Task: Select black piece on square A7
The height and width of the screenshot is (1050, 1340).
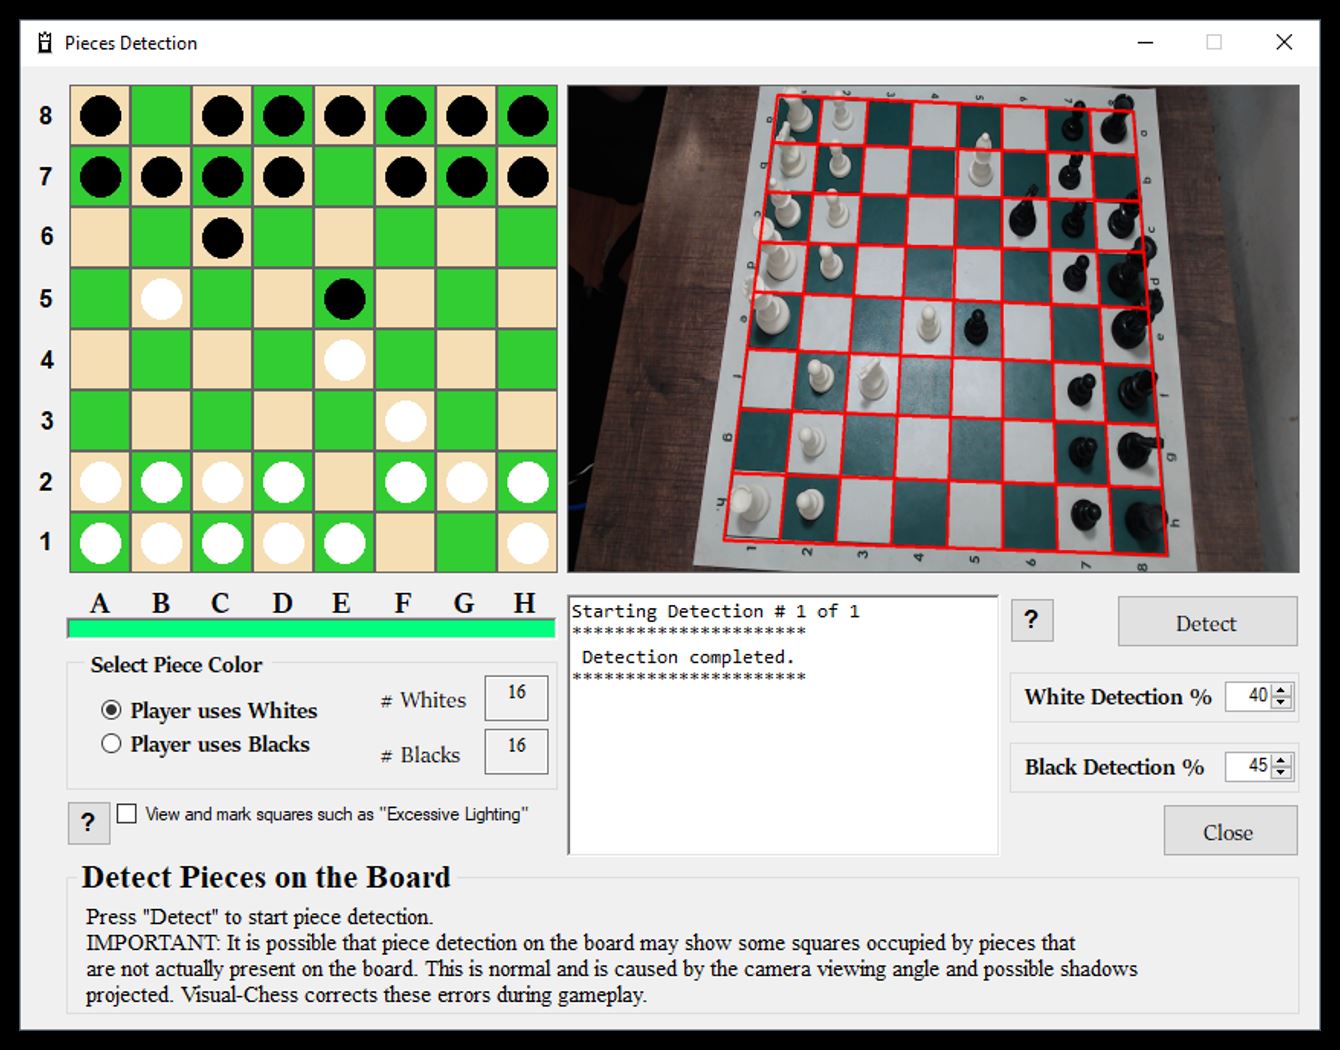Action: [x=100, y=177]
